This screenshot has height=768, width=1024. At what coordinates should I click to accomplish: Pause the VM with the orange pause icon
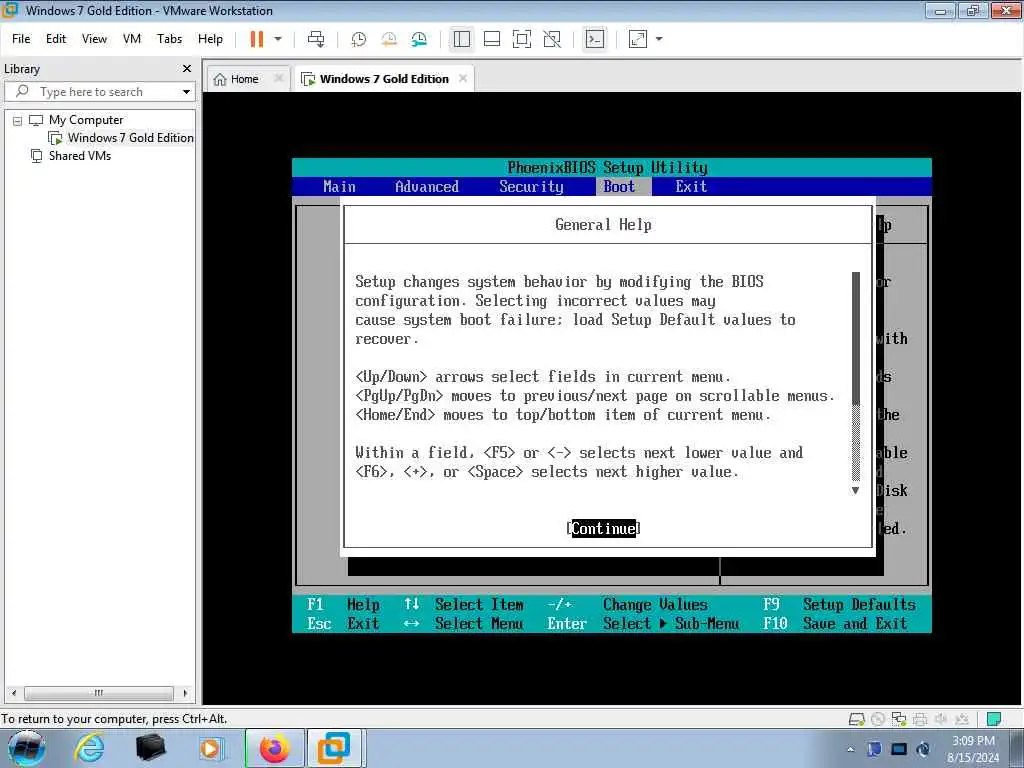pyautogui.click(x=257, y=39)
